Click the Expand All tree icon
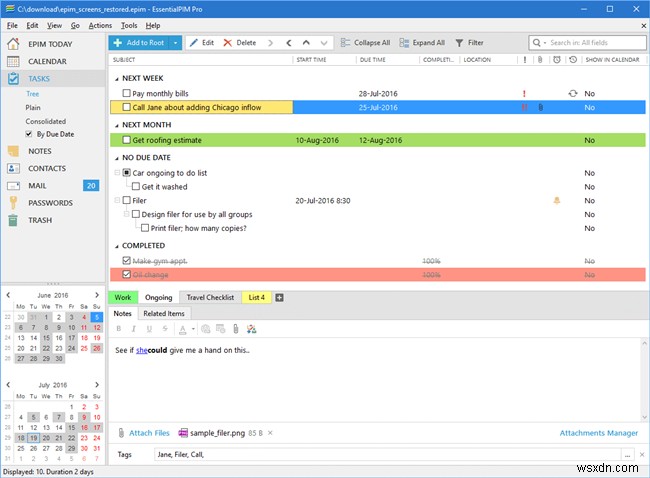Screen dimensions: 650x478 click(404, 43)
